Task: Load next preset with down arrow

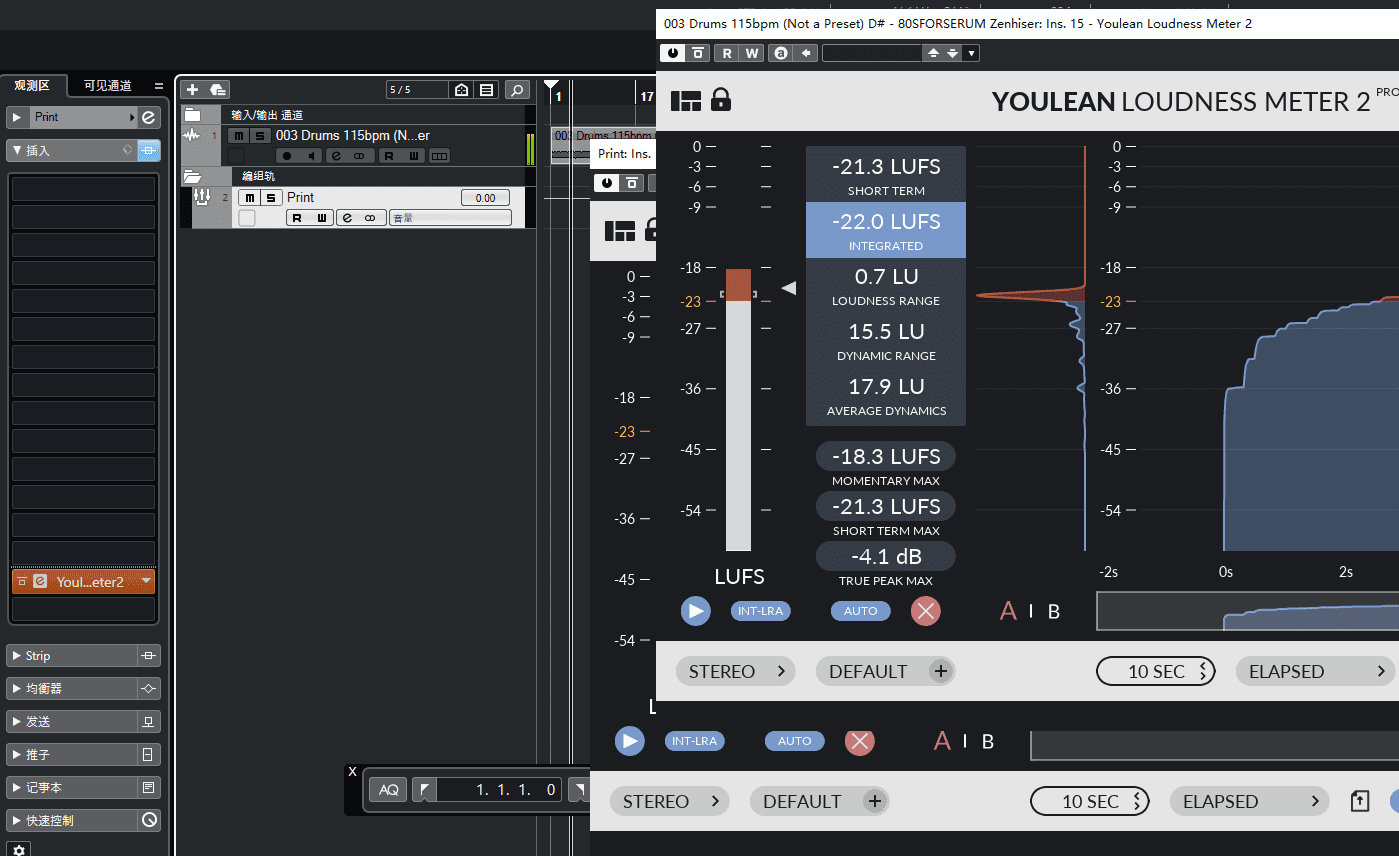Action: point(952,52)
